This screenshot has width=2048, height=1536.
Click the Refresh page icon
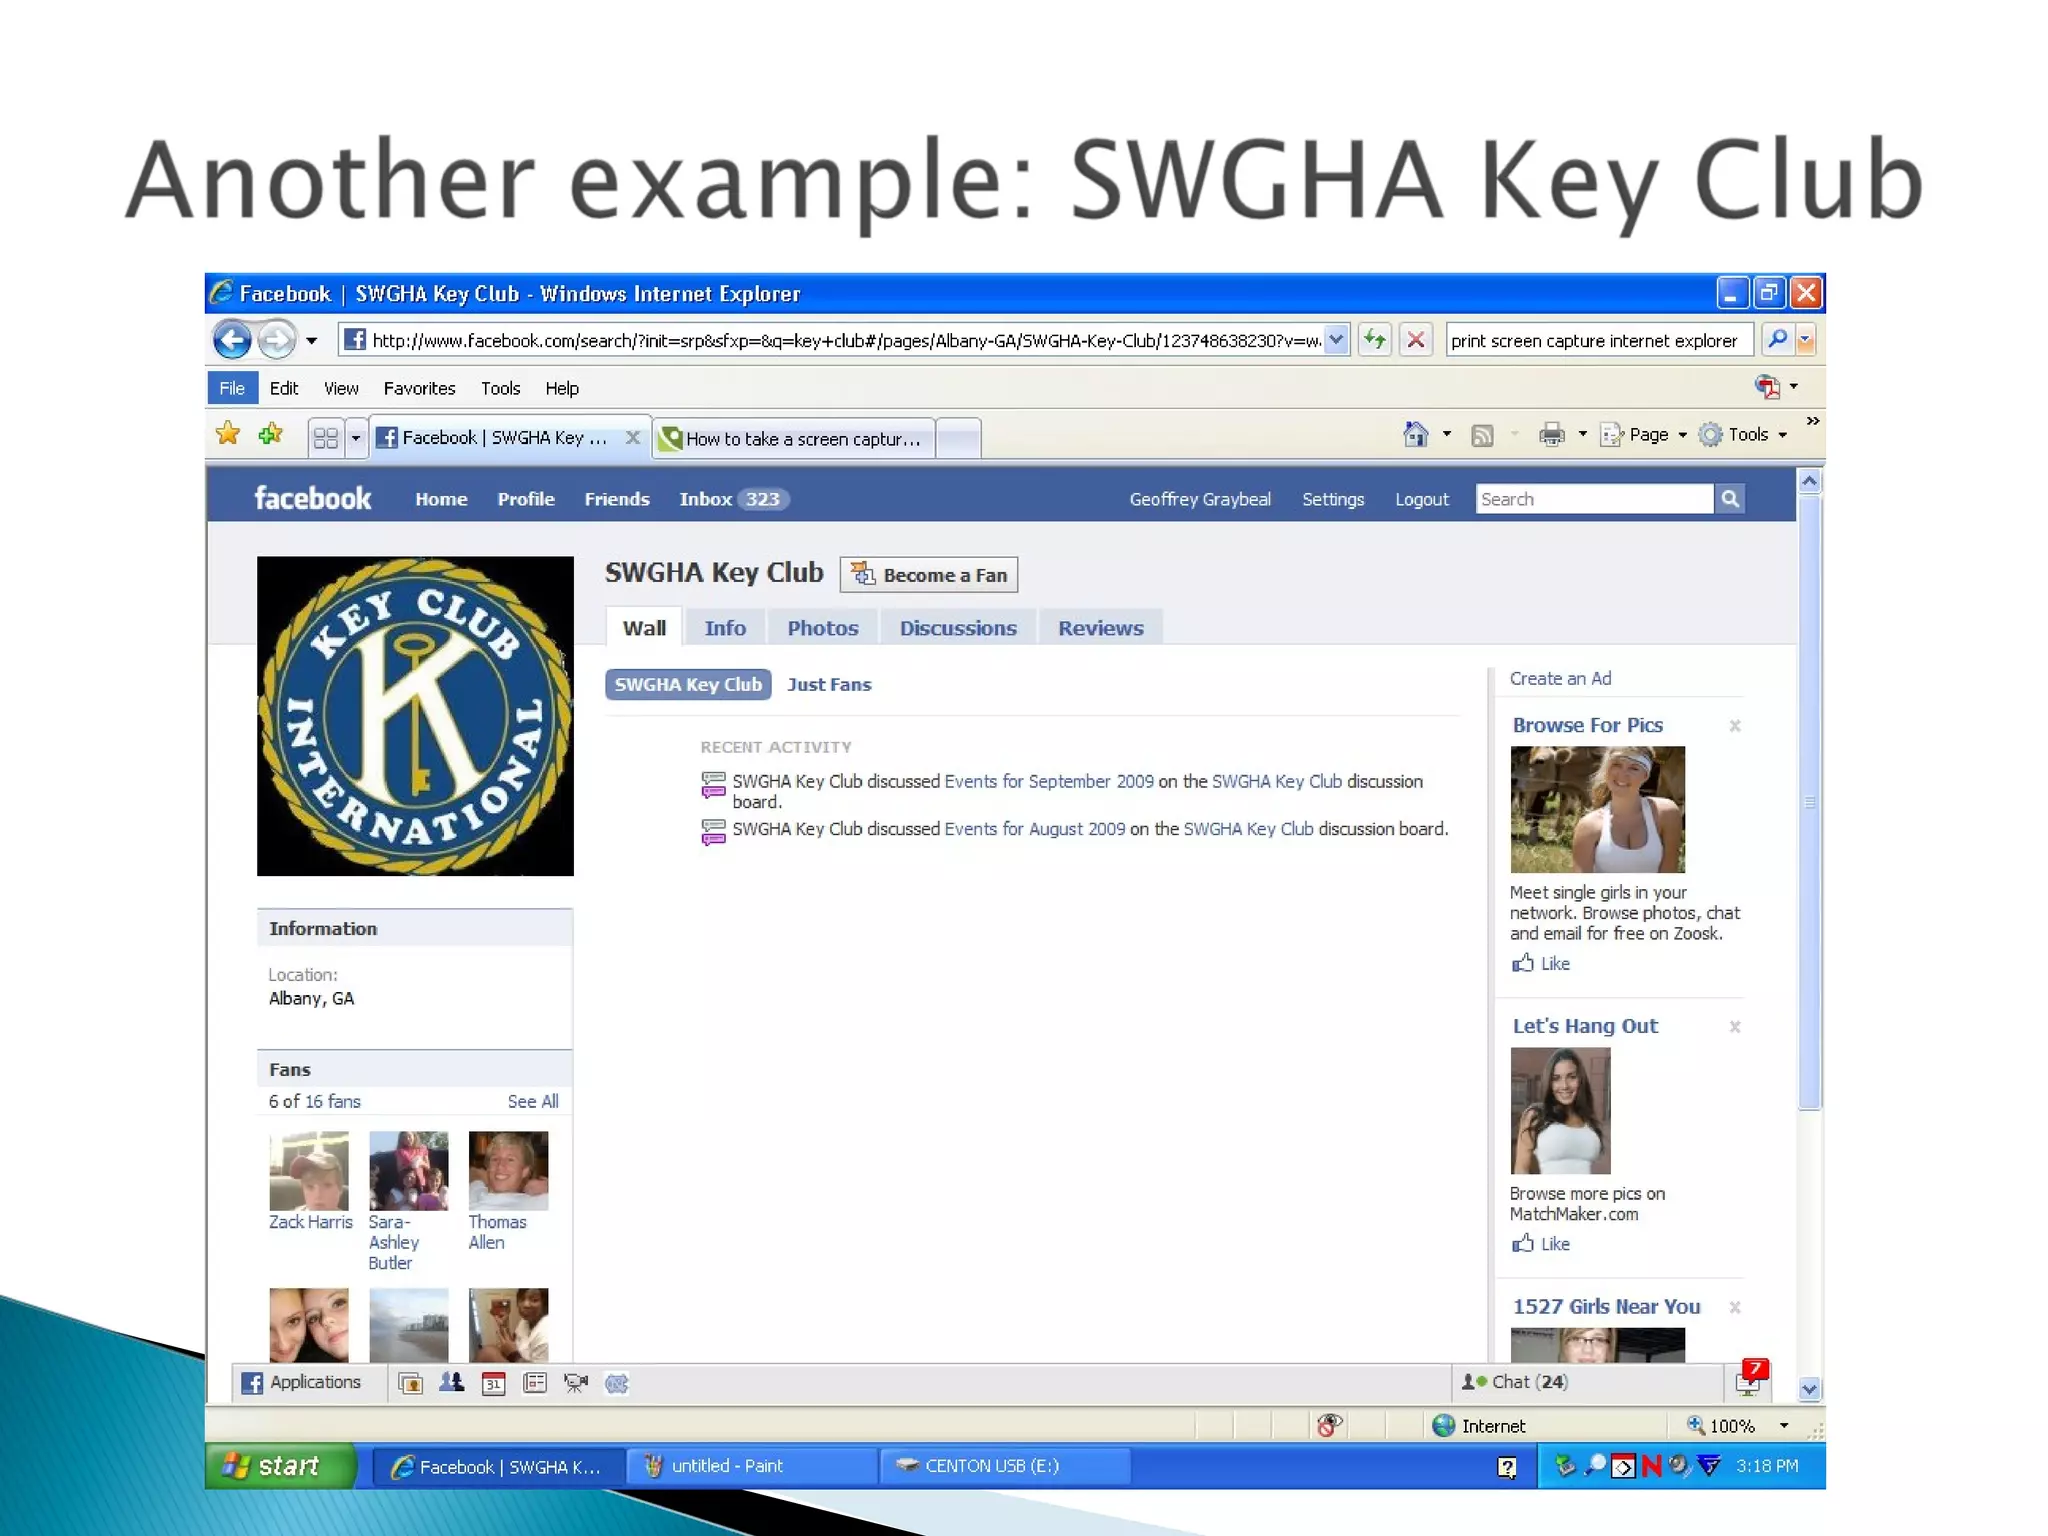point(1375,340)
